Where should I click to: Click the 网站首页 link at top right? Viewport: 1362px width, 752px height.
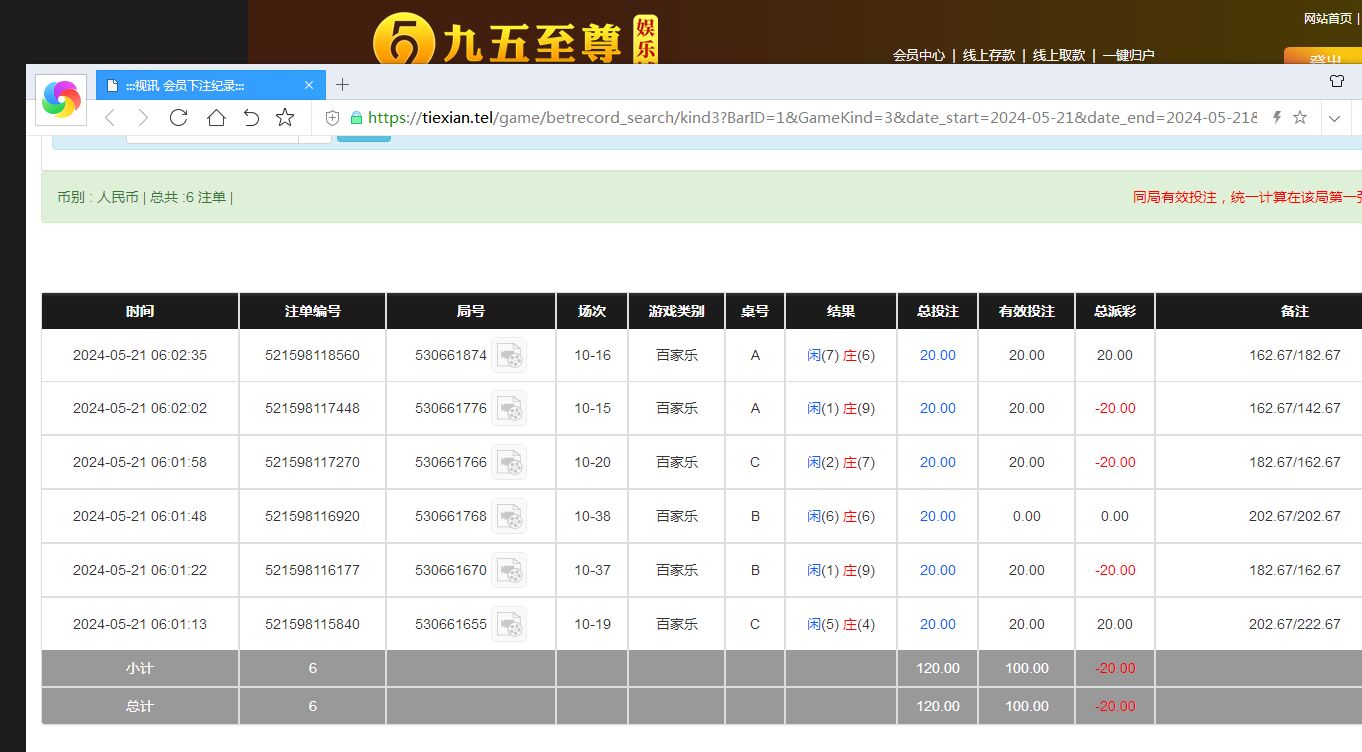(1327, 18)
